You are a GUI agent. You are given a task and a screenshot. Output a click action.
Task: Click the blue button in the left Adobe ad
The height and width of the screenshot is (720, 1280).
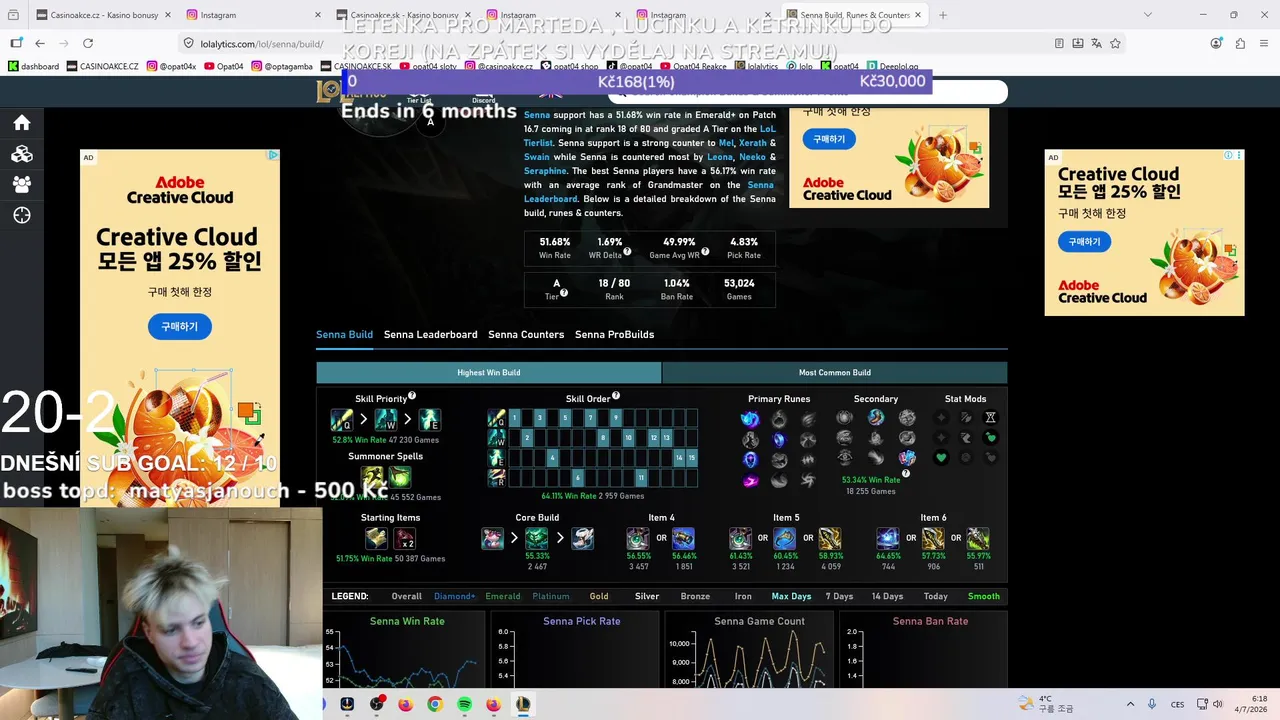pyautogui.click(x=180, y=326)
